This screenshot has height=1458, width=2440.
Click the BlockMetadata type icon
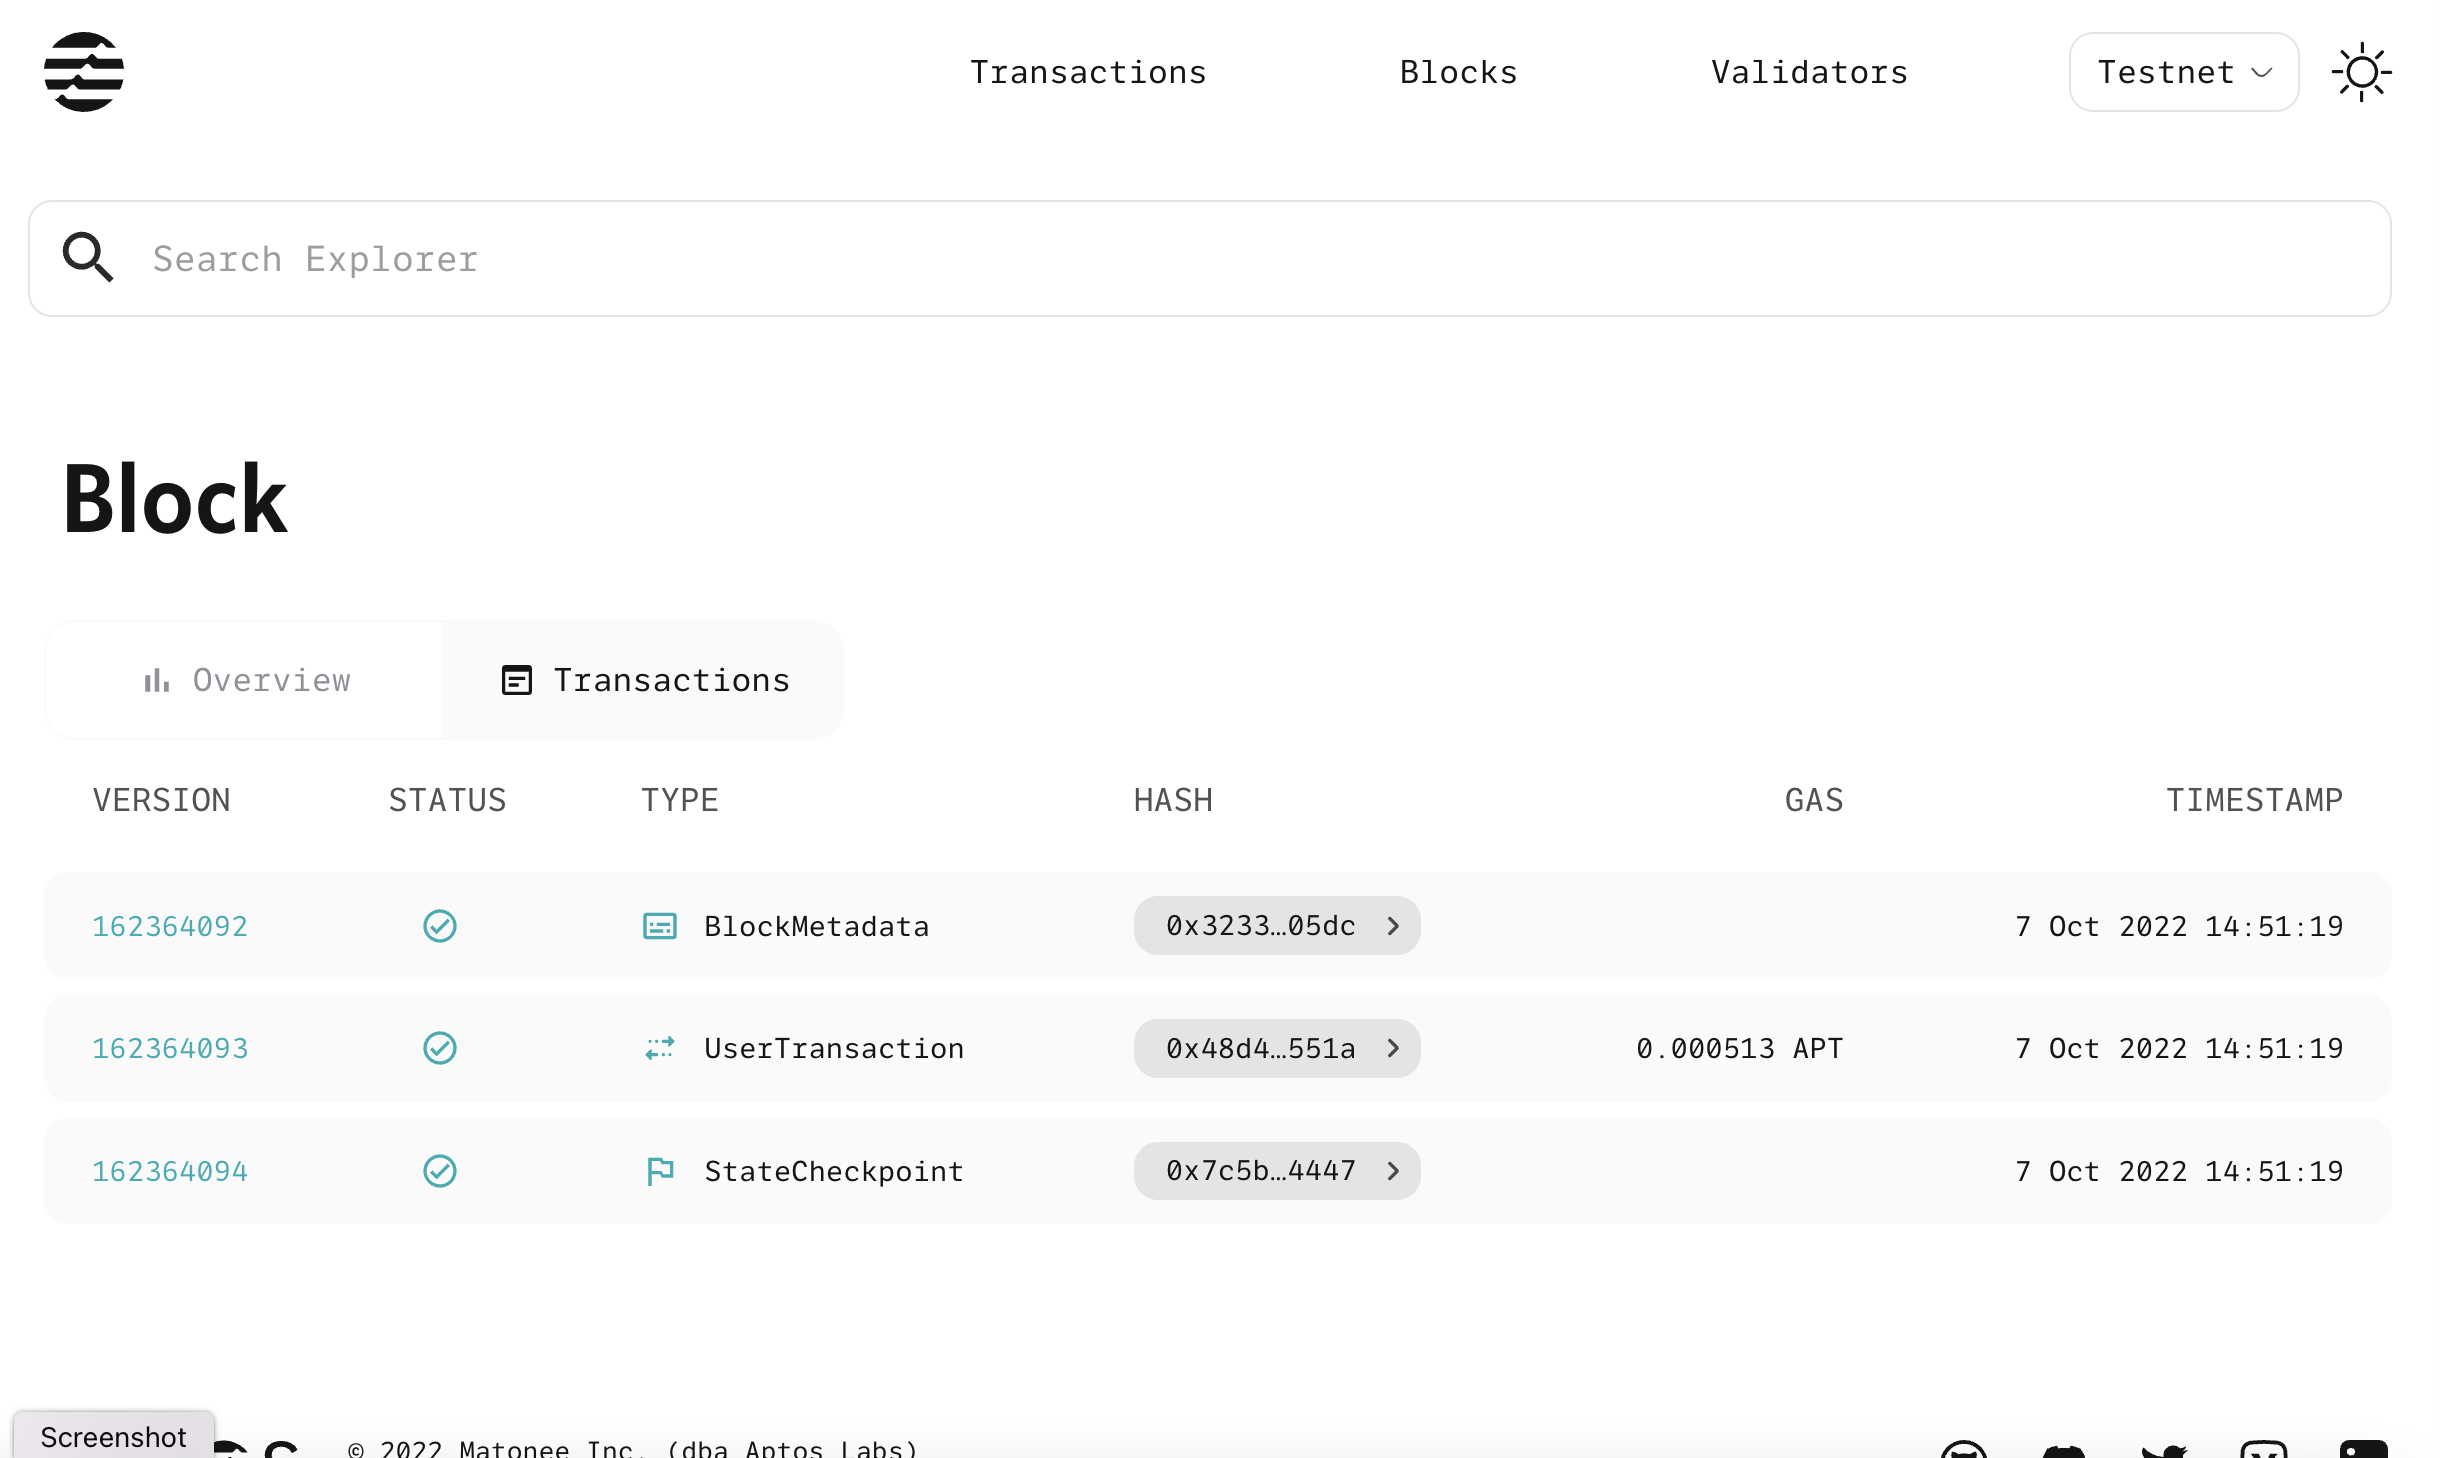(660, 926)
